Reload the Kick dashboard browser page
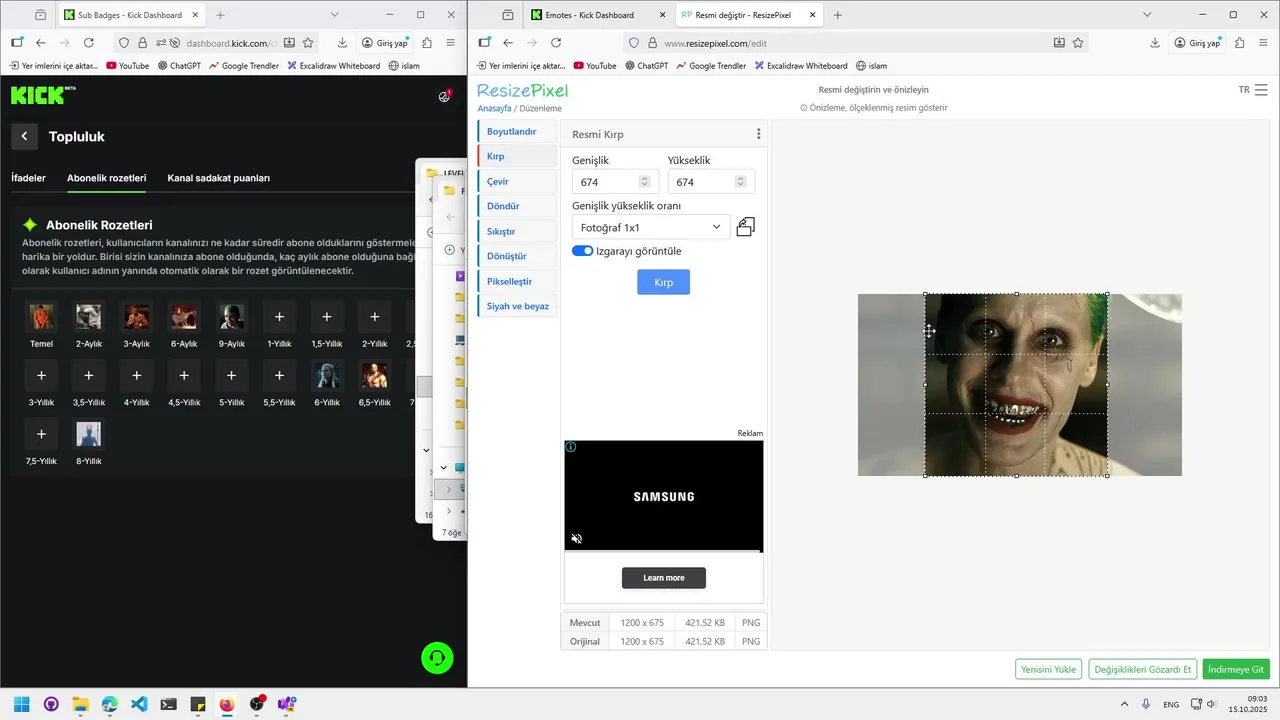The image size is (1280, 720). (89, 43)
